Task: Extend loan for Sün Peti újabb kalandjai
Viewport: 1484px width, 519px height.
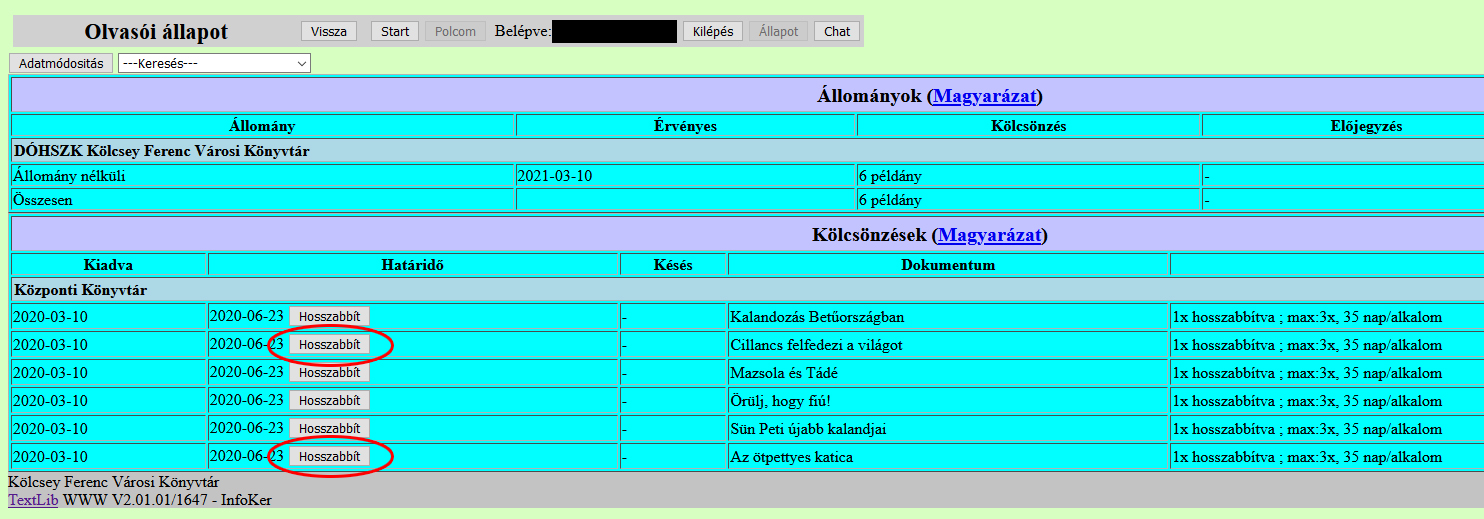Action: tap(329, 429)
